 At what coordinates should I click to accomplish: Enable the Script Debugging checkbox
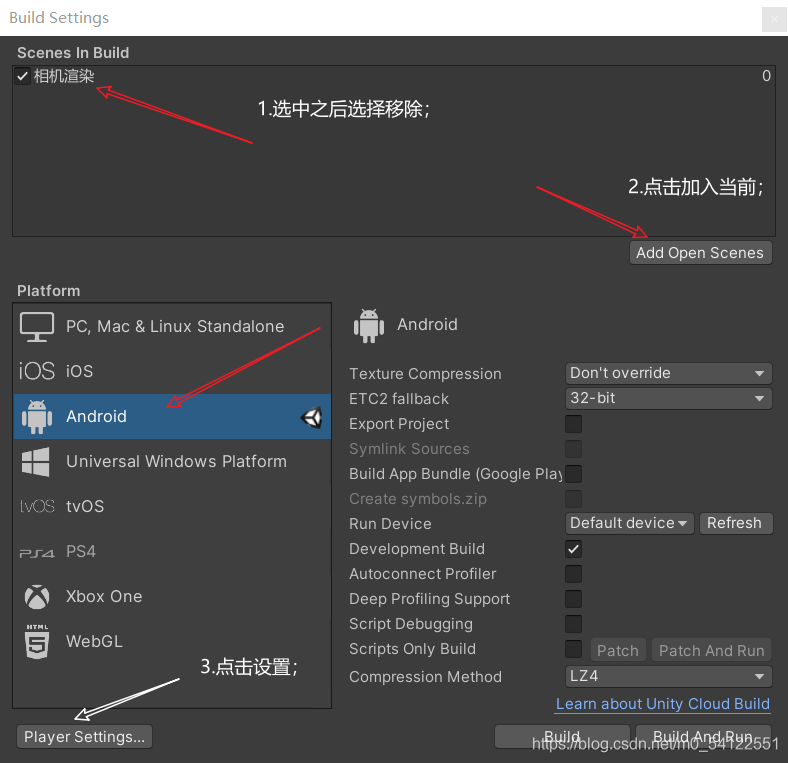click(573, 624)
